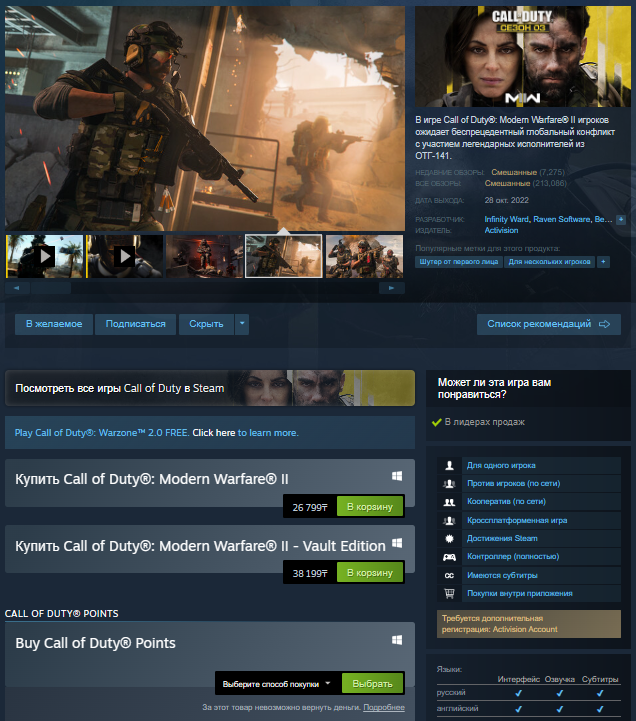Screen dimensions: 636x721
Task: Click the cross-platform play icon
Action: pyautogui.click(x=449, y=521)
